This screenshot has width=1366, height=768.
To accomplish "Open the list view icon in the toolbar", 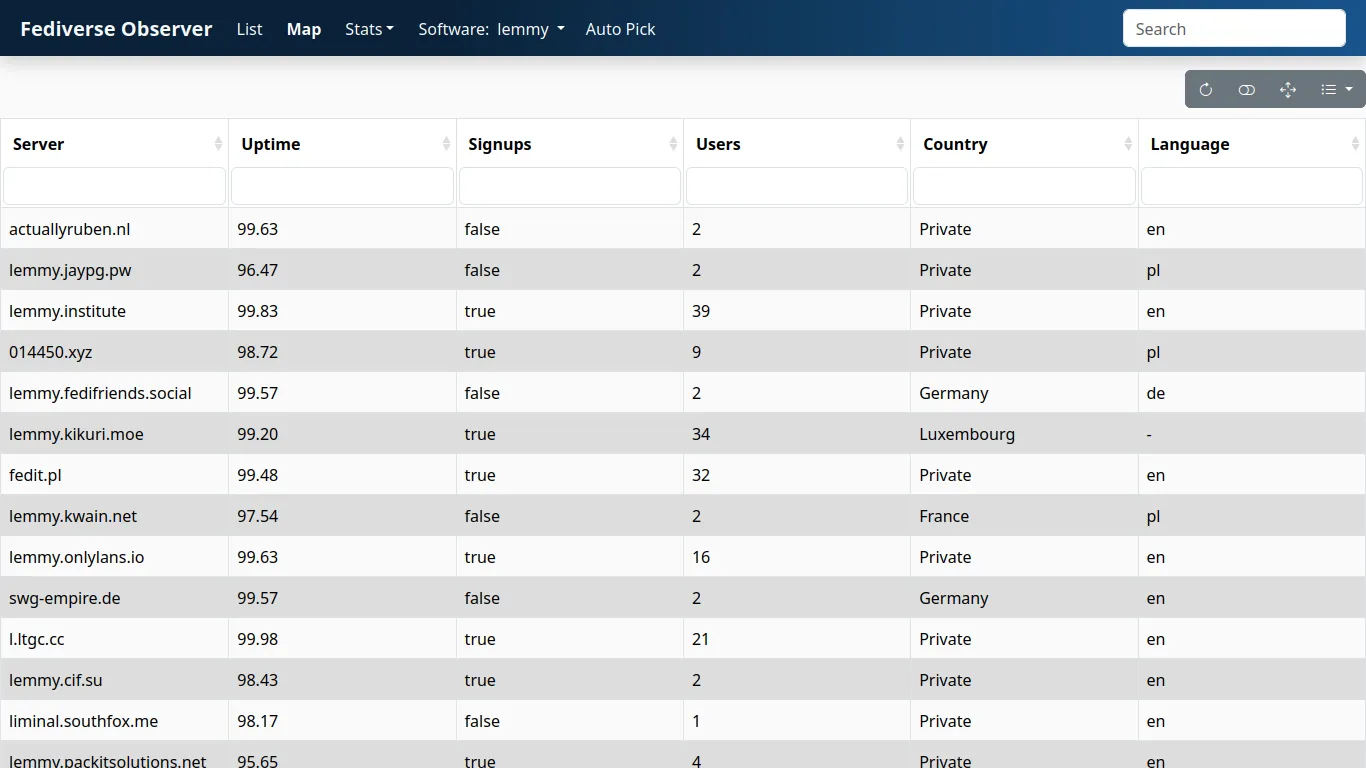I will tap(1327, 90).
